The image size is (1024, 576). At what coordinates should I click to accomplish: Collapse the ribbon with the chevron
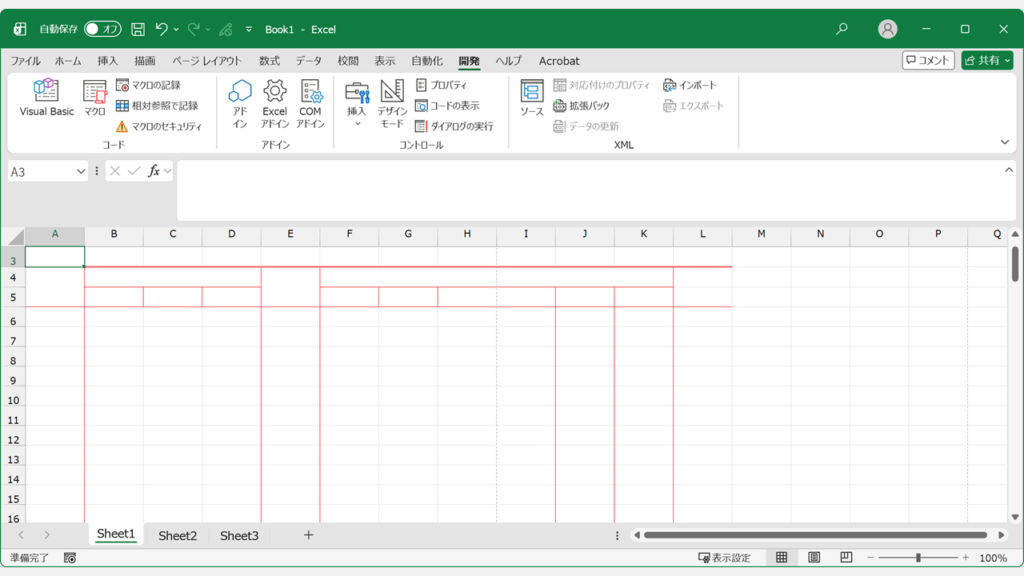tap(1005, 143)
